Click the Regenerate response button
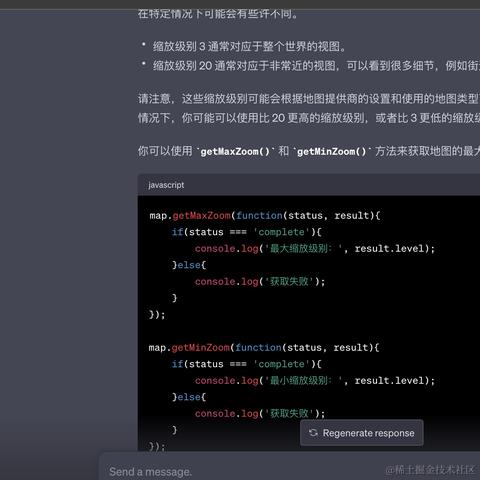The image size is (480, 480). pos(362,433)
